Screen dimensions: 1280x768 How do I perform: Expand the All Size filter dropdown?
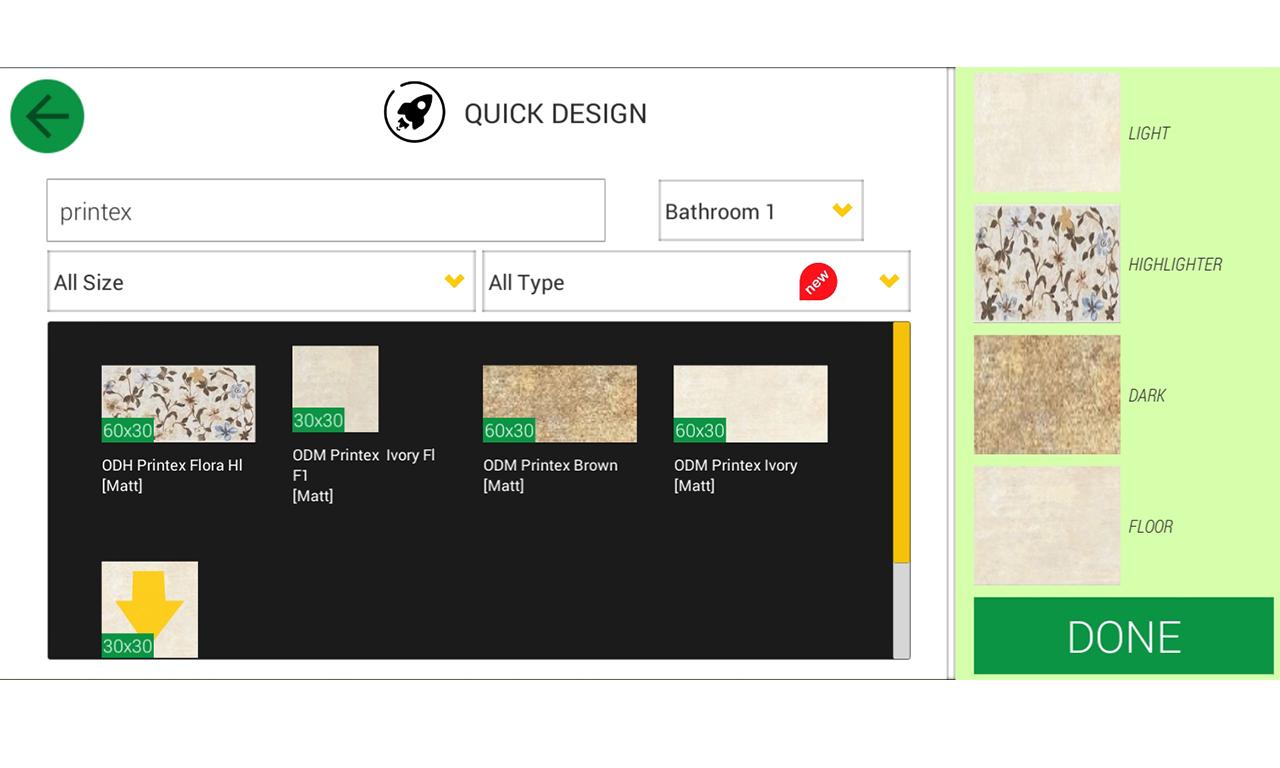pyautogui.click(x=261, y=282)
